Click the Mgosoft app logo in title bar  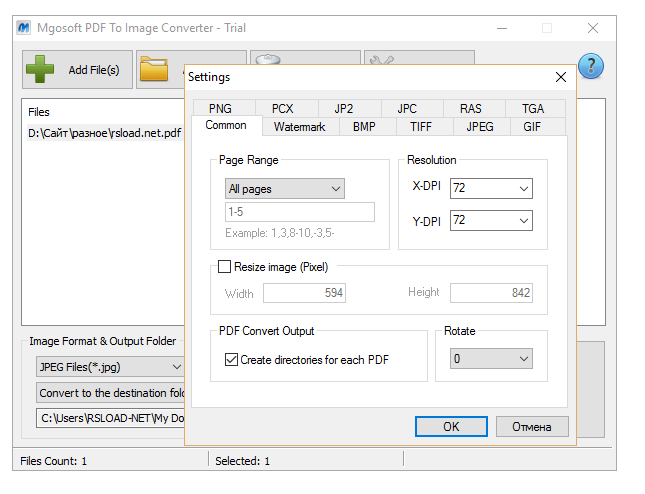(x=24, y=28)
